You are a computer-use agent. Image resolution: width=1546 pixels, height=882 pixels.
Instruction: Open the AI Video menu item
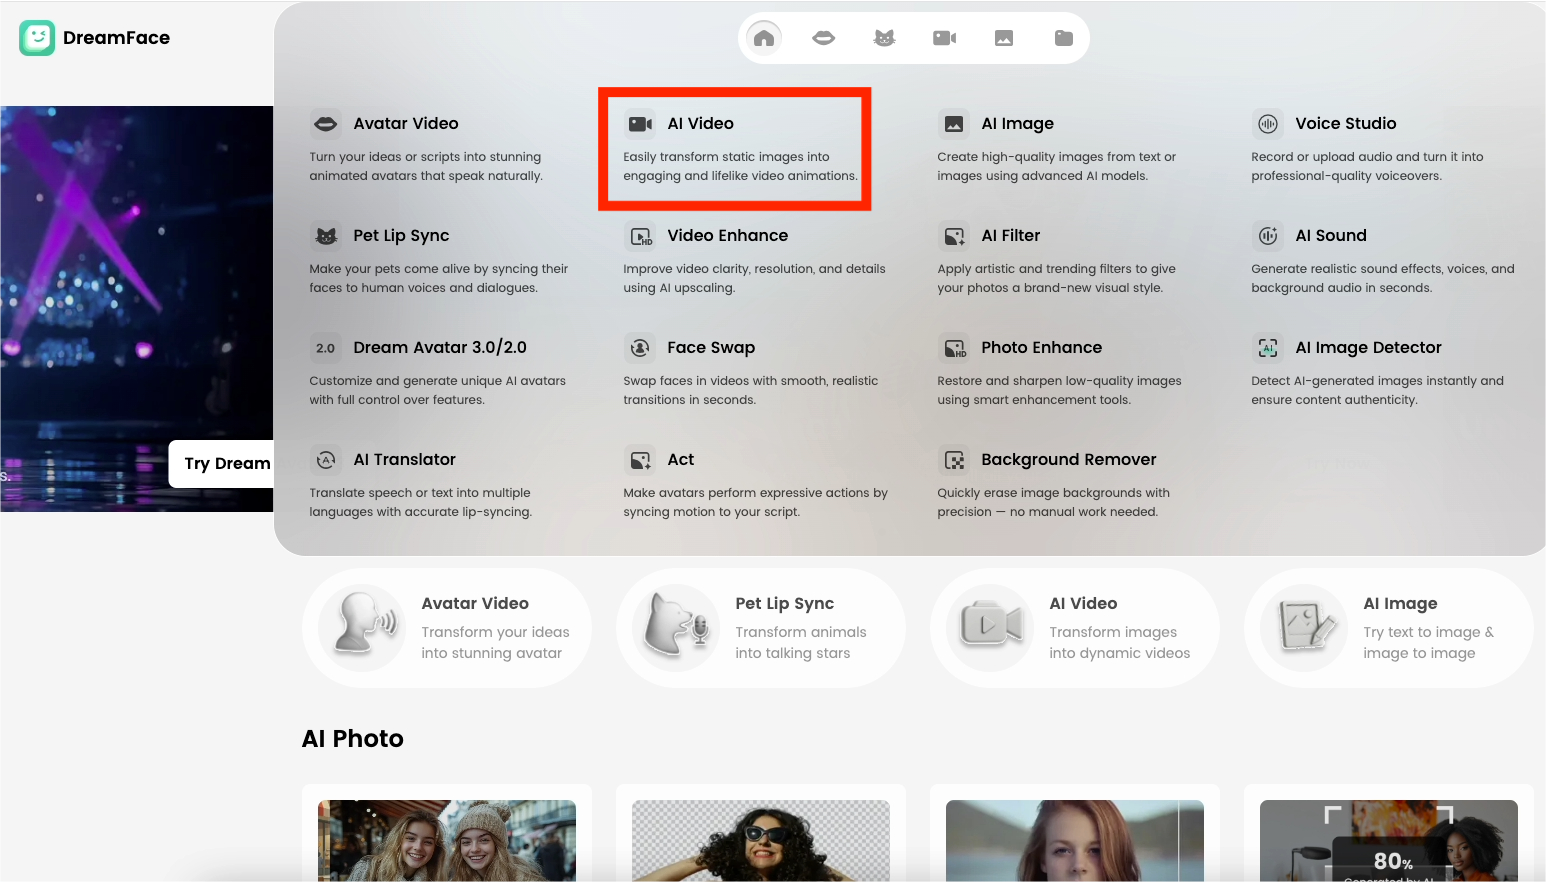click(x=700, y=124)
